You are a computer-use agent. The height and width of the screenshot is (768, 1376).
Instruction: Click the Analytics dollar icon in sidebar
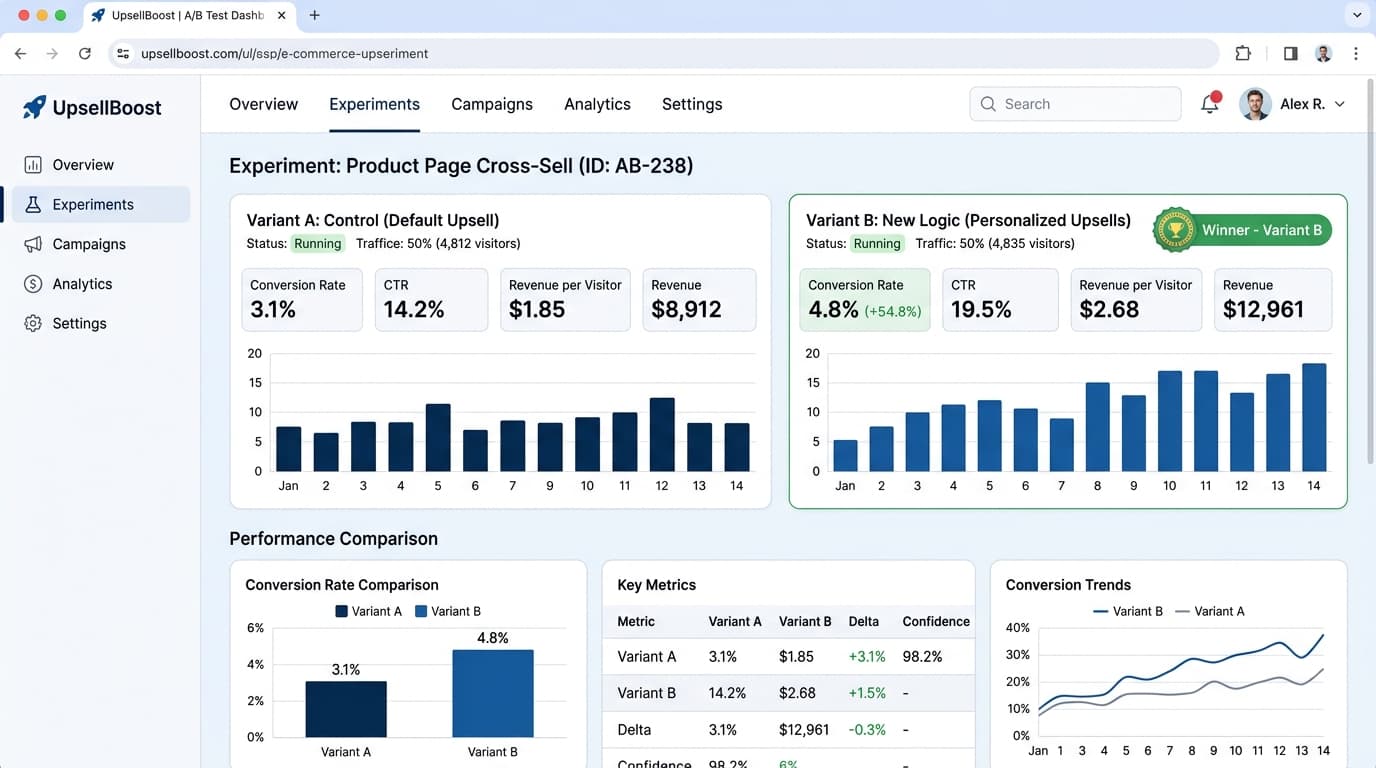(33, 284)
